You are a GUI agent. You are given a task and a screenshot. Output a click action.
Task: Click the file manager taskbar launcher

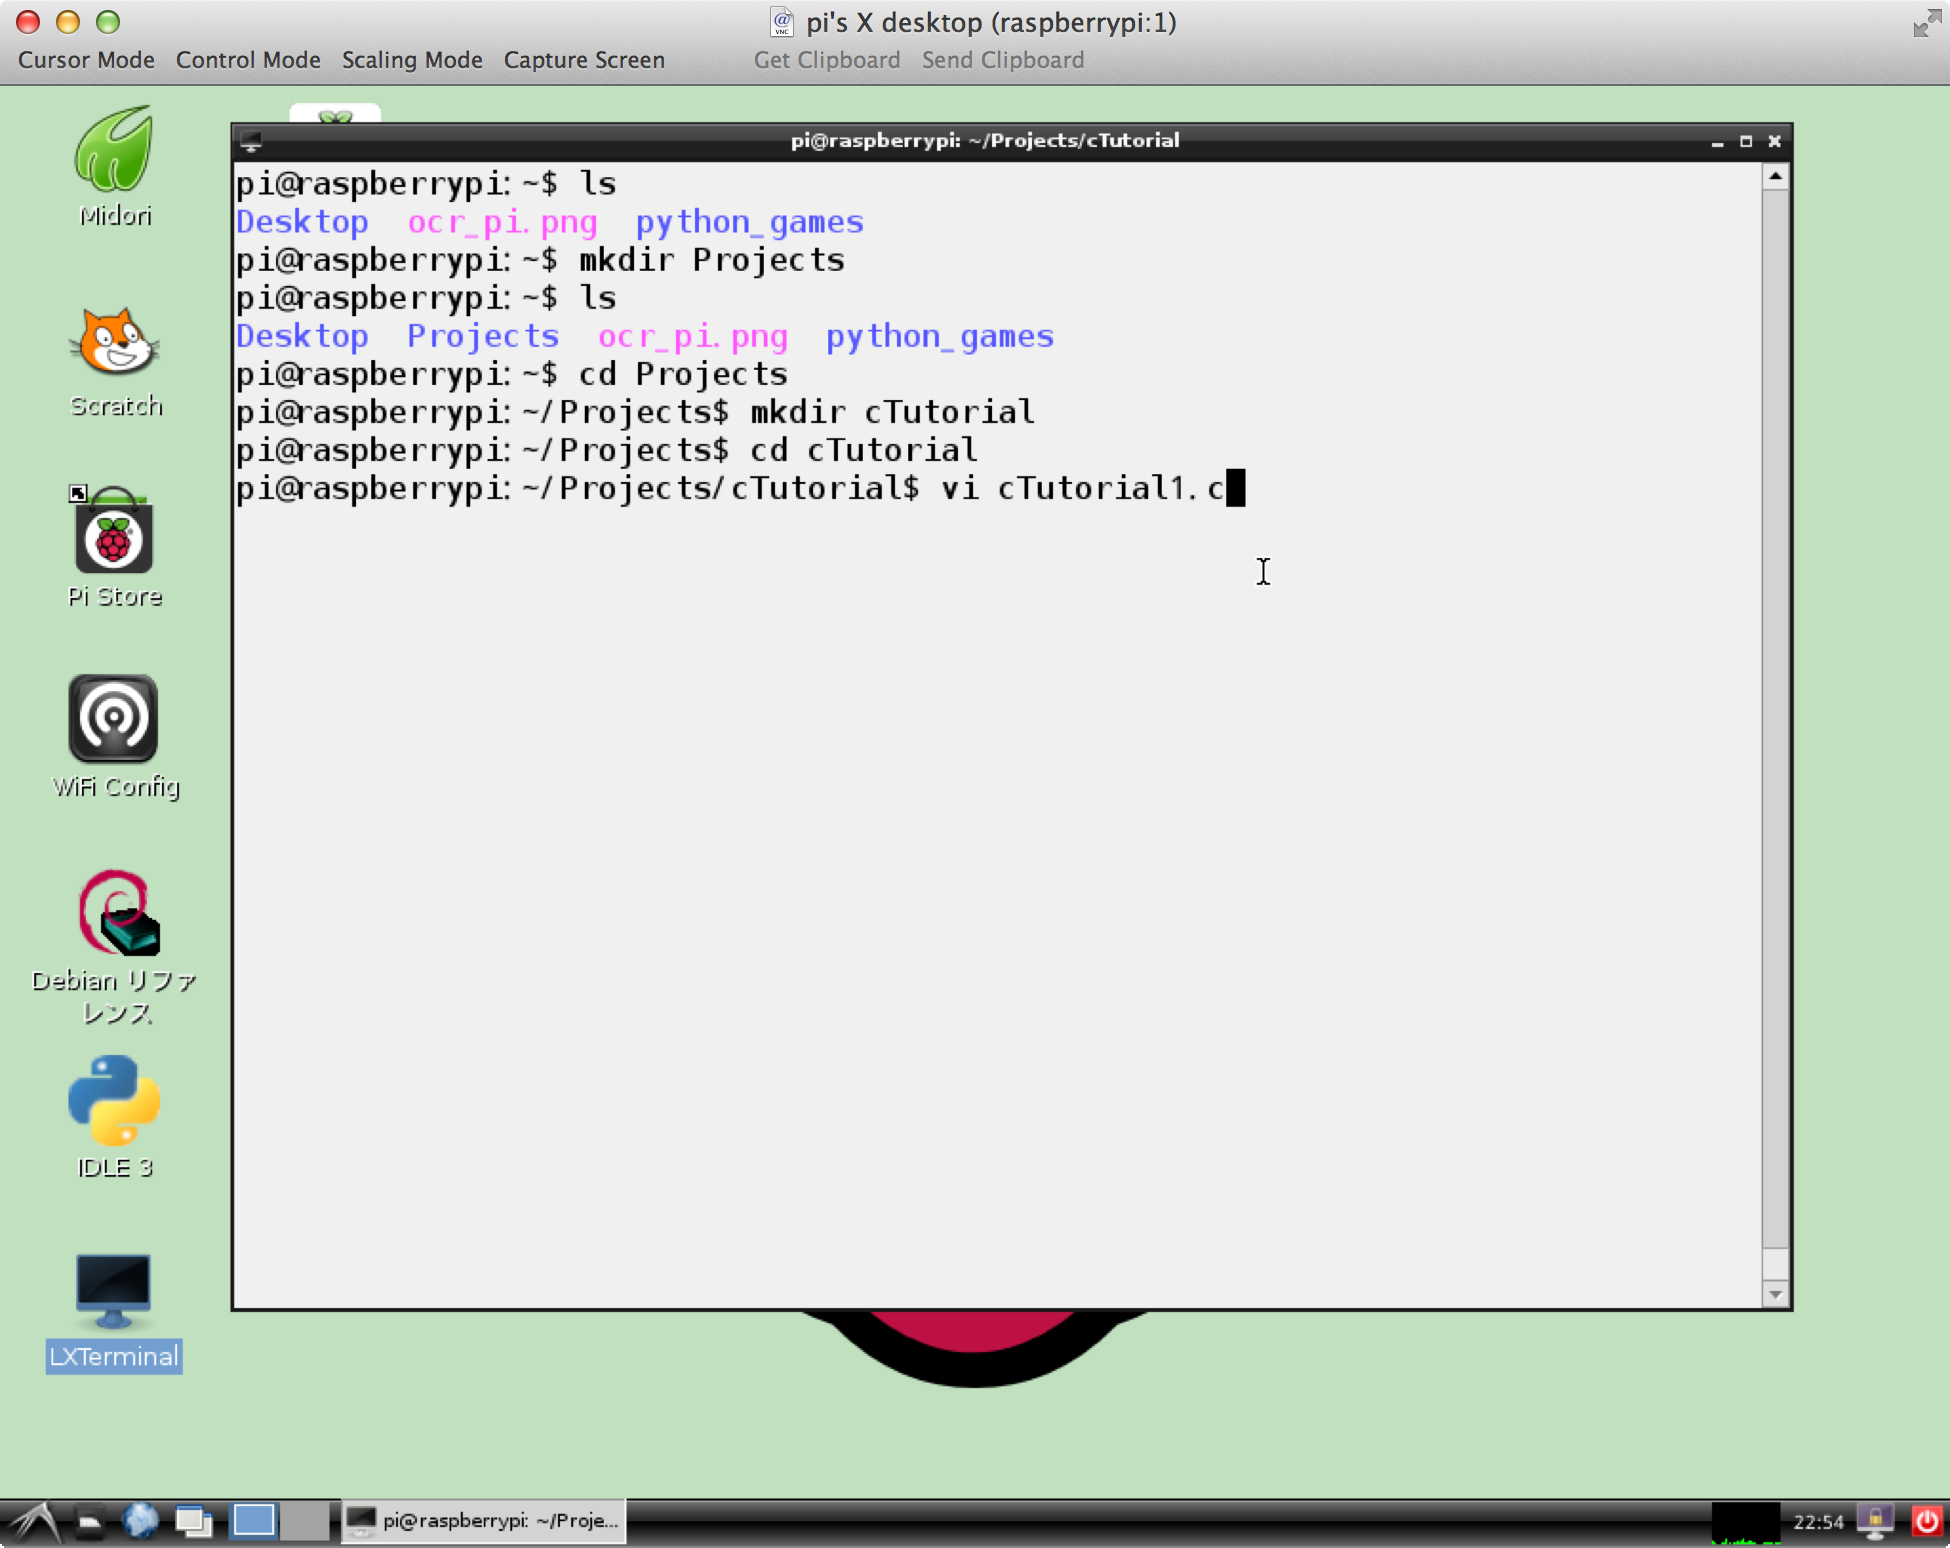click(x=89, y=1521)
